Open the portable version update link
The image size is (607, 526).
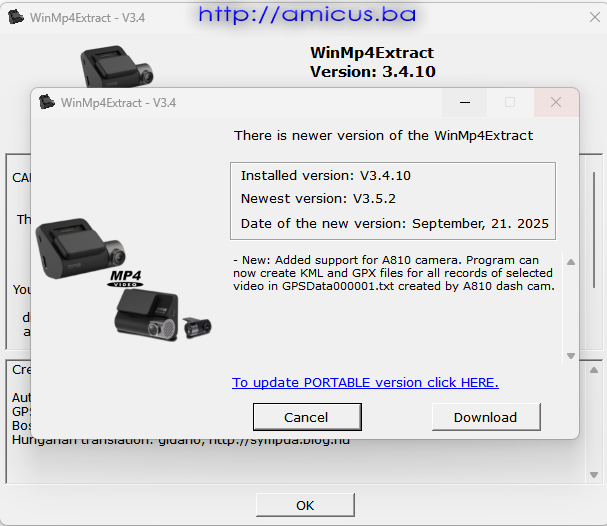365,382
